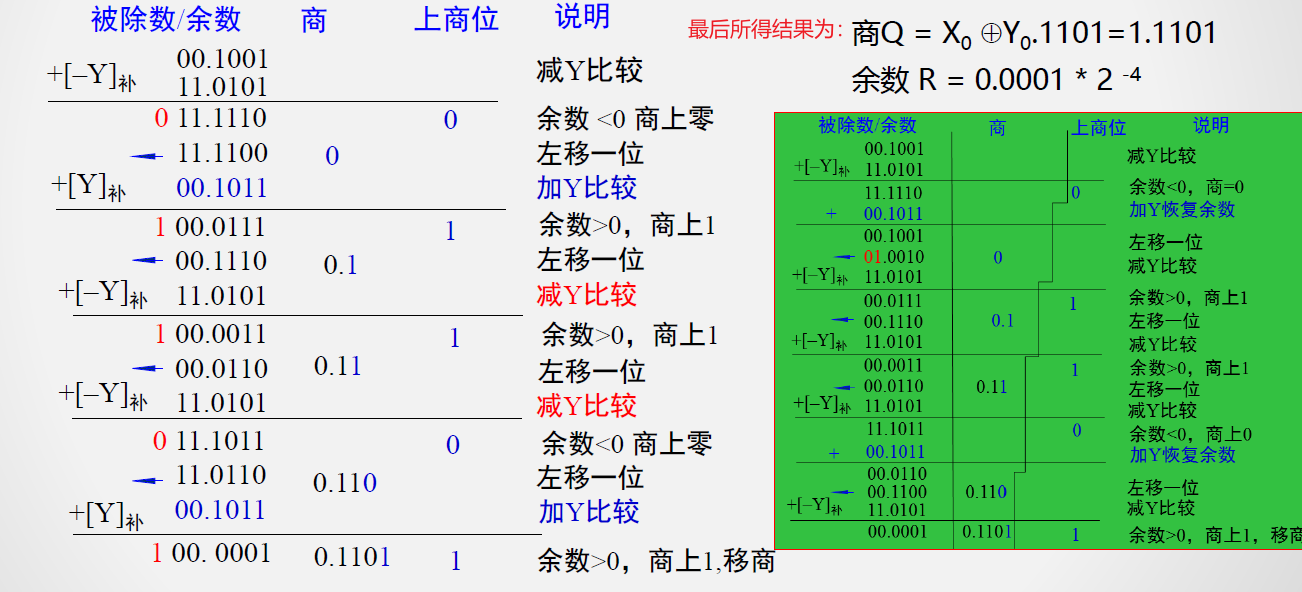This screenshot has height=592, width=1302.
Task: Click the red '0' before 11.1011
Action: (x=160, y=442)
